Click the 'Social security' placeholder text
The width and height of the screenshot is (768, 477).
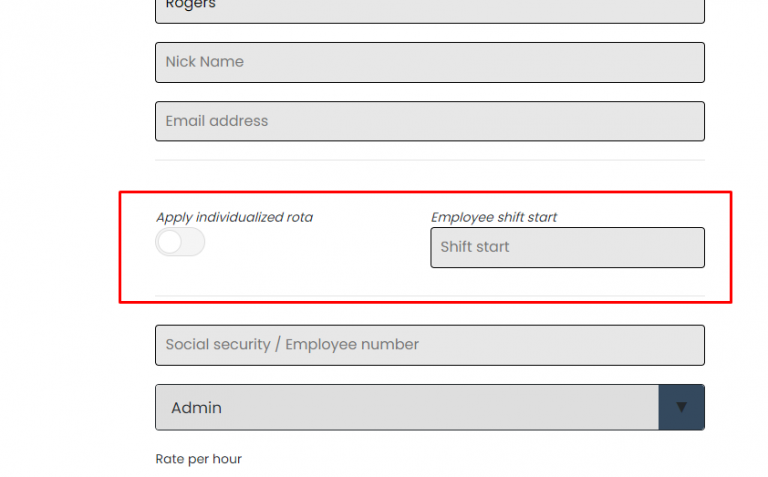[x=218, y=345]
